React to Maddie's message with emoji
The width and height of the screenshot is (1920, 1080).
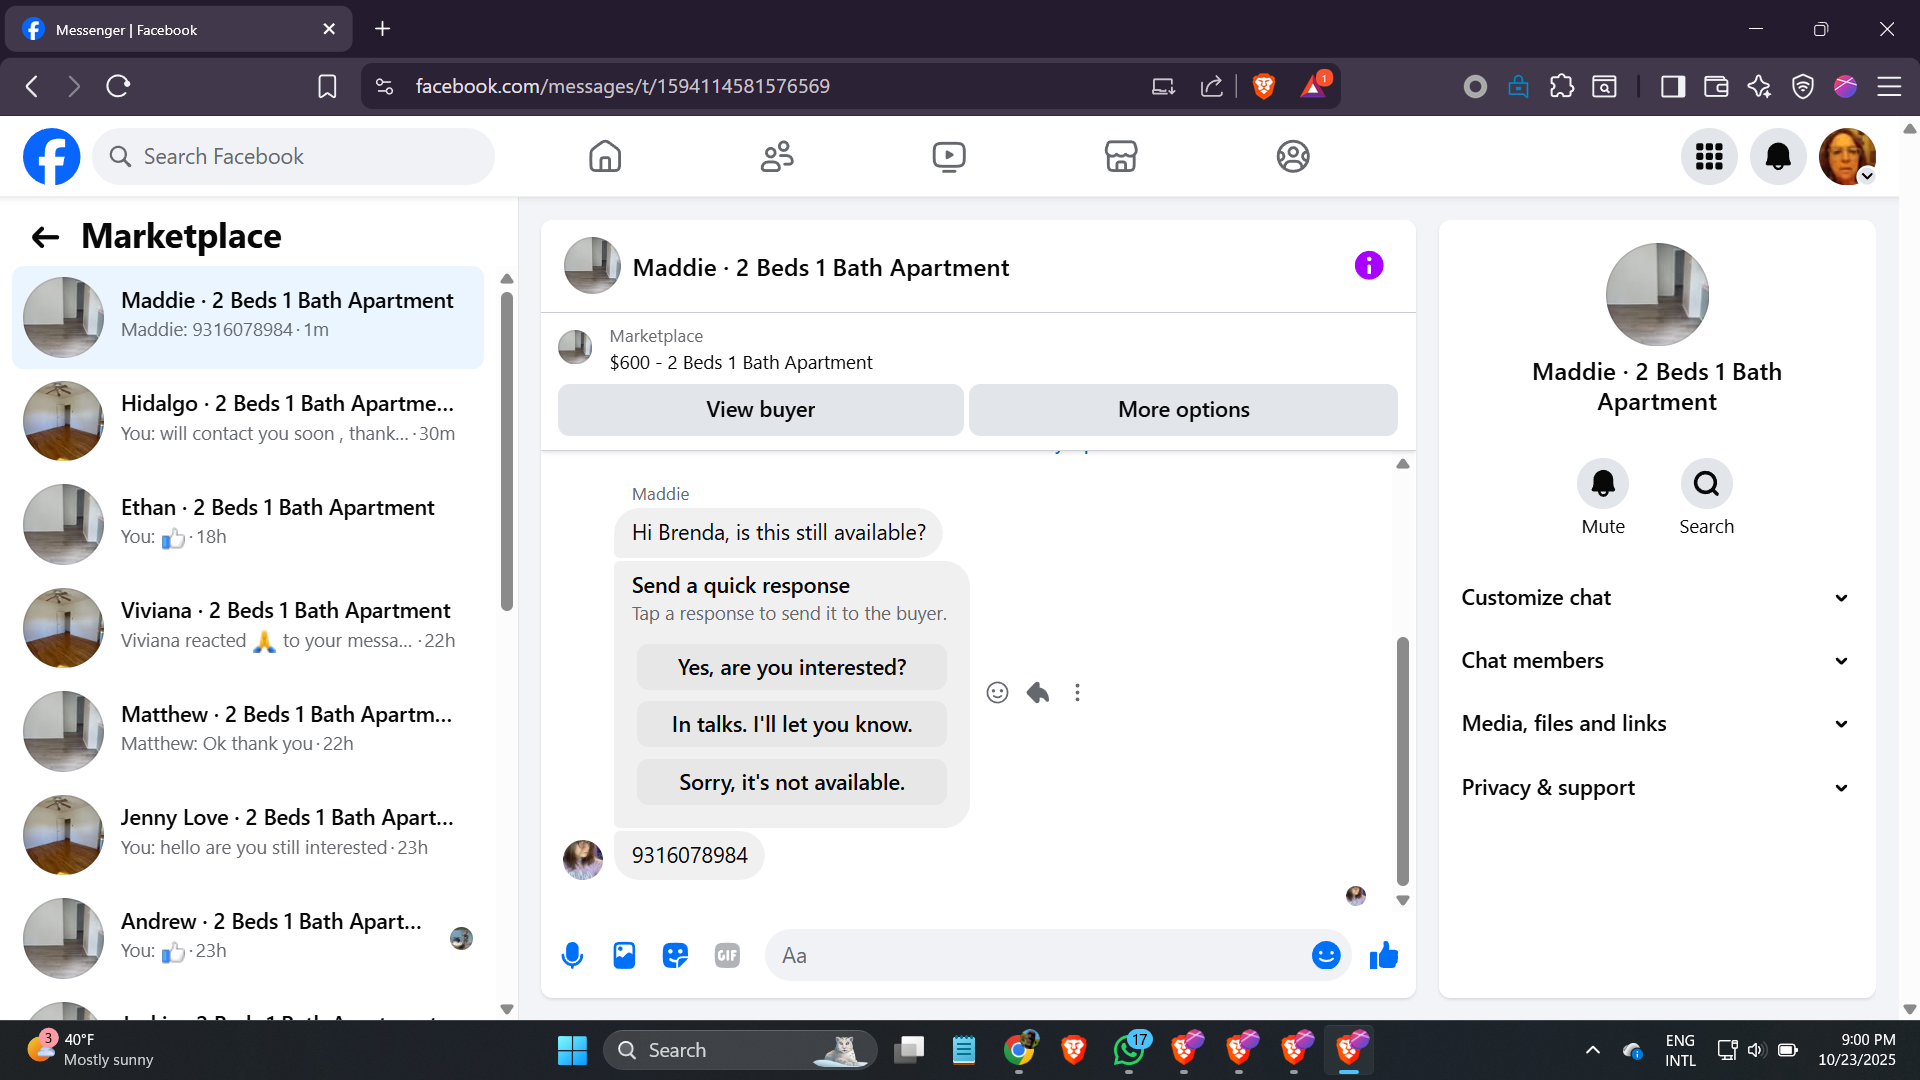point(997,693)
